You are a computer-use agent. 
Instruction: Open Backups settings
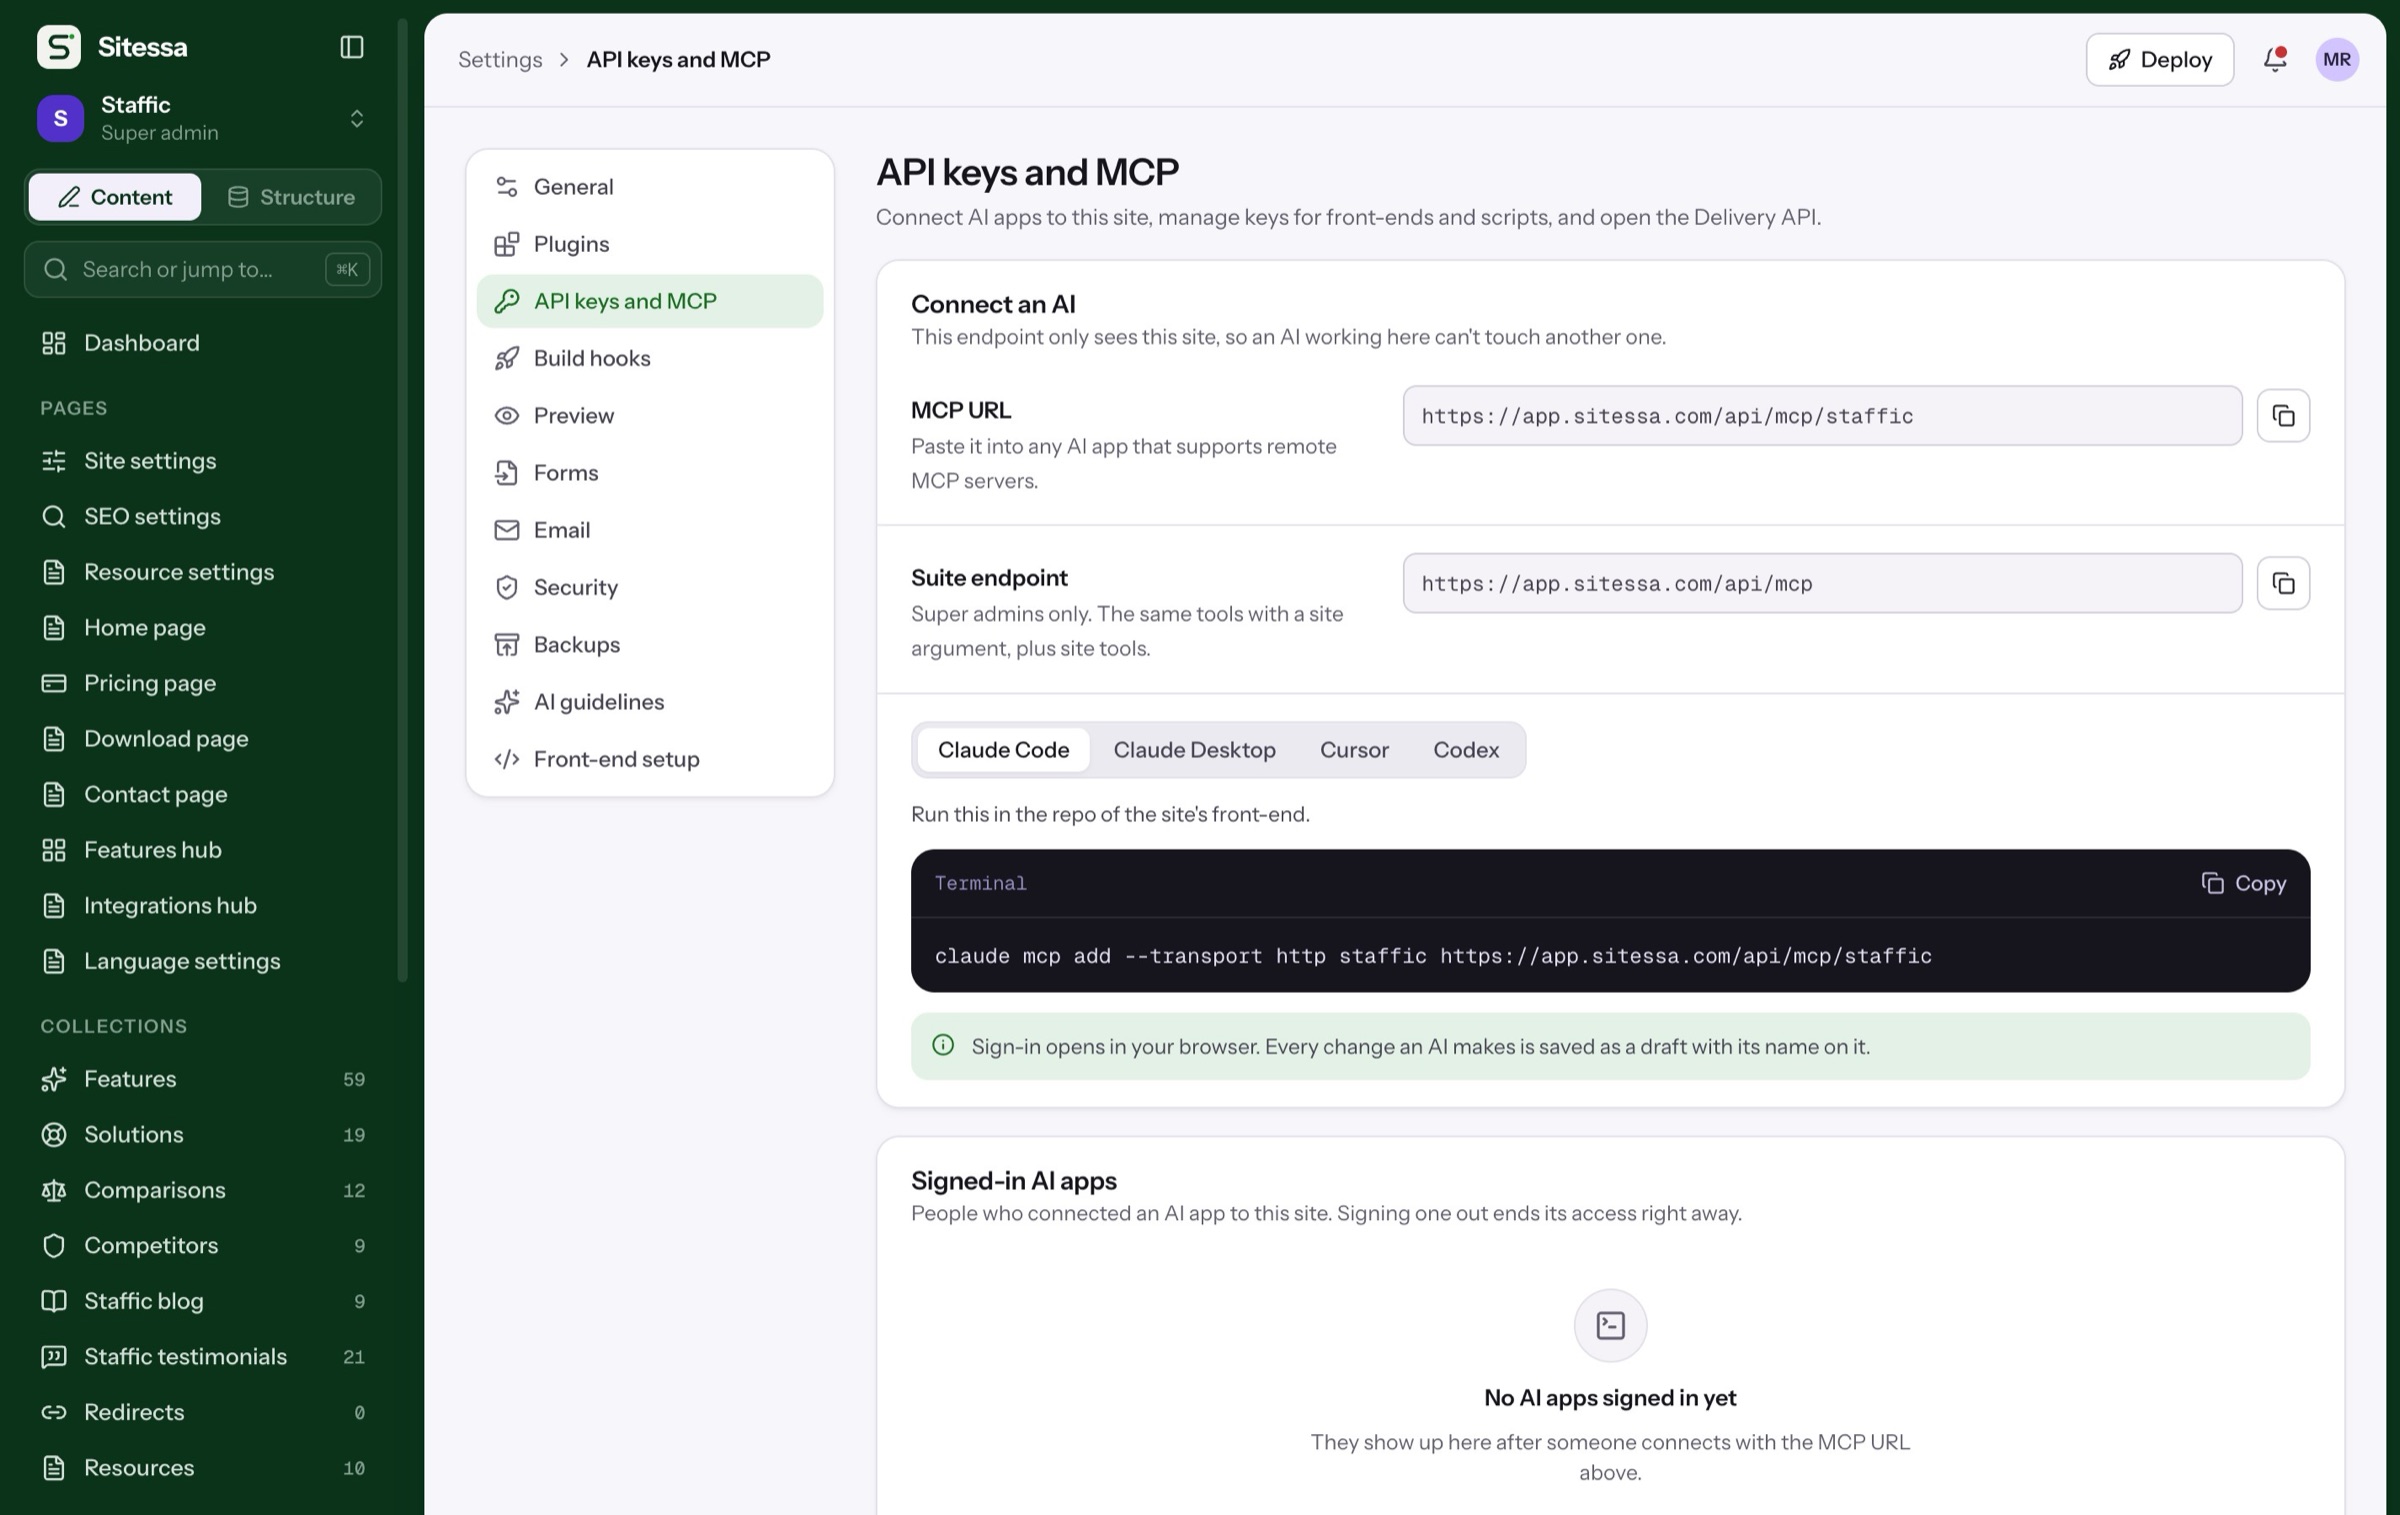(650, 644)
